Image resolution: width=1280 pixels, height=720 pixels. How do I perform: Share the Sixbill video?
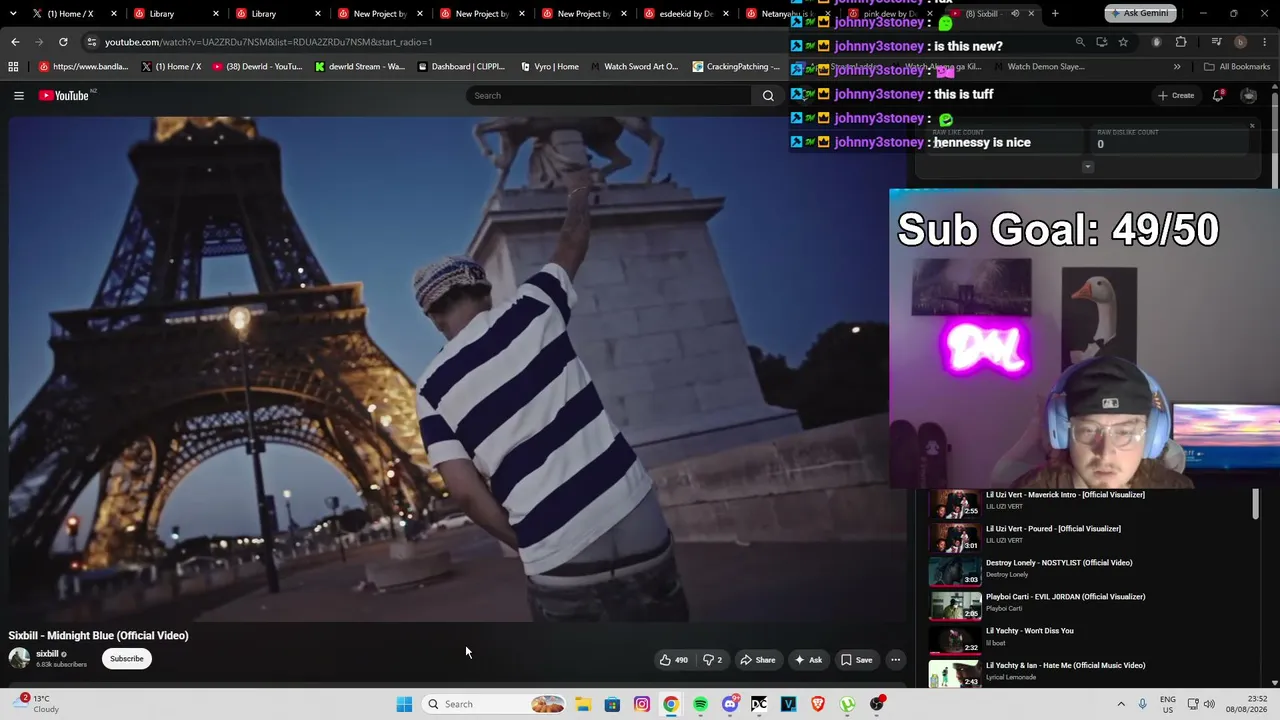click(x=757, y=660)
